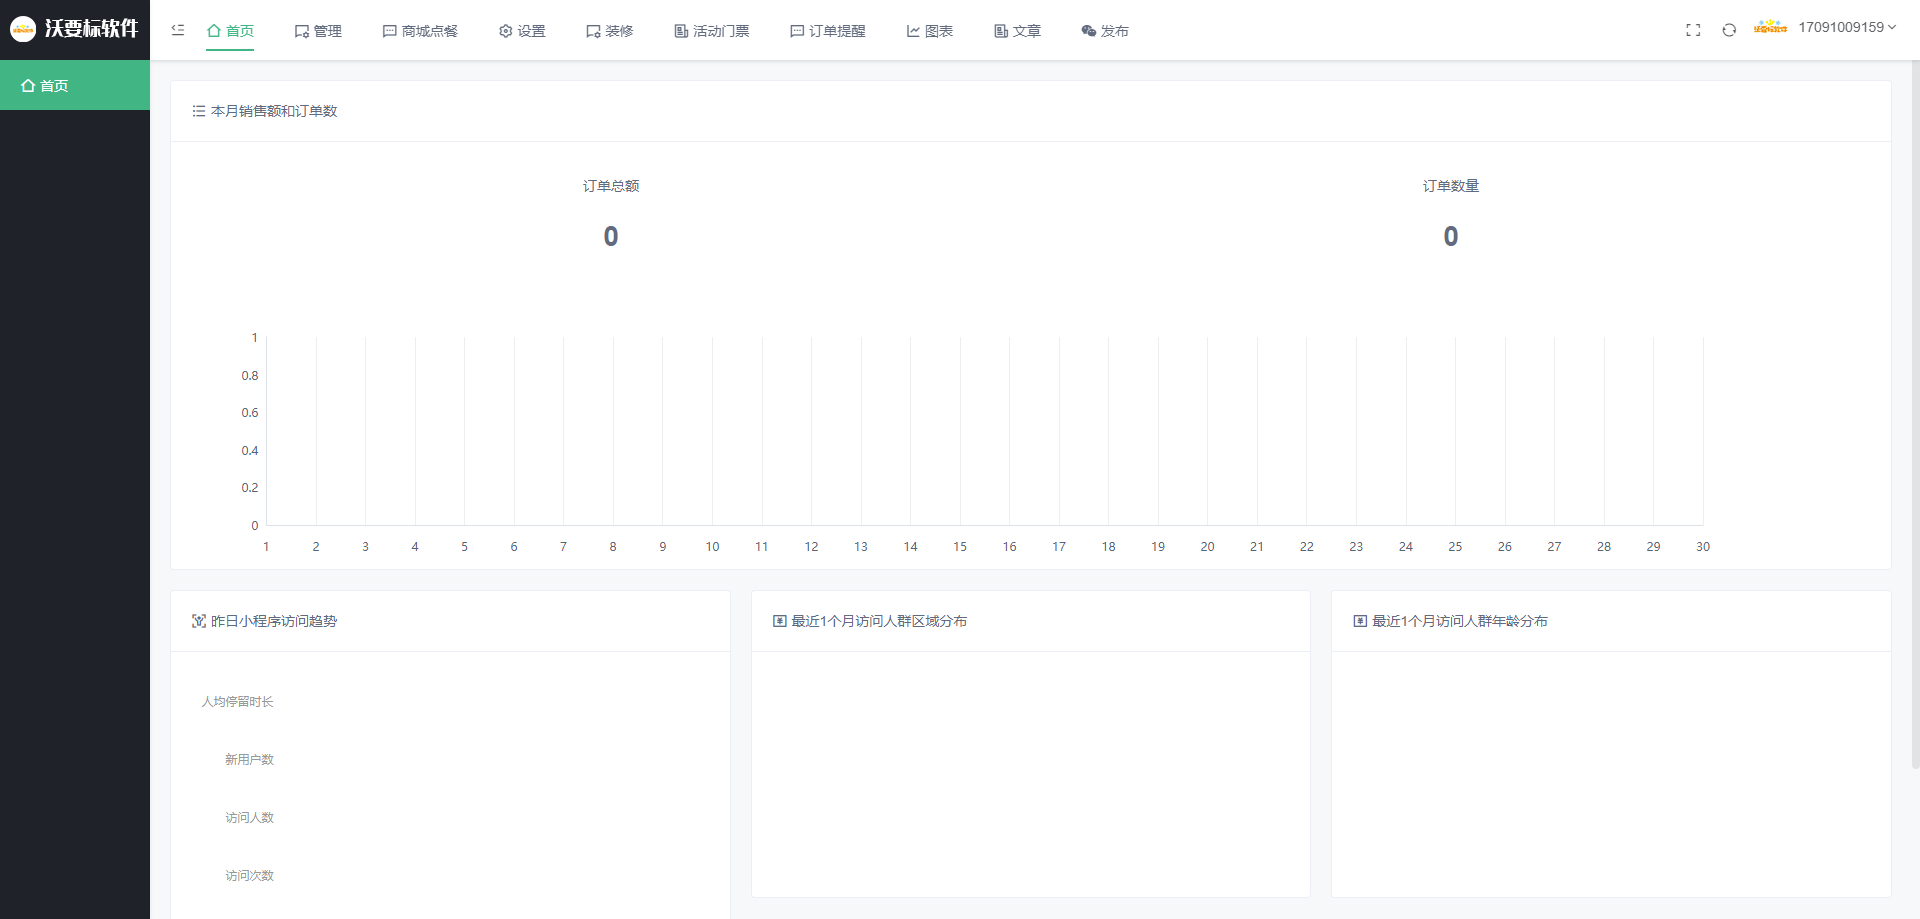Select 首页 in the left sidebar
This screenshot has width=1920, height=919.
tap(75, 85)
